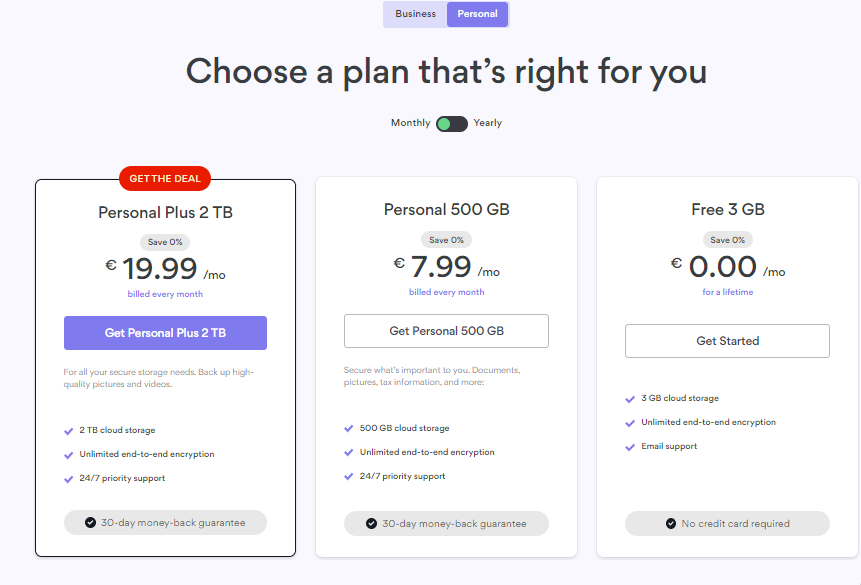Click the Free 3 GB plan title
Screen dimensions: 861x585
coord(728,209)
